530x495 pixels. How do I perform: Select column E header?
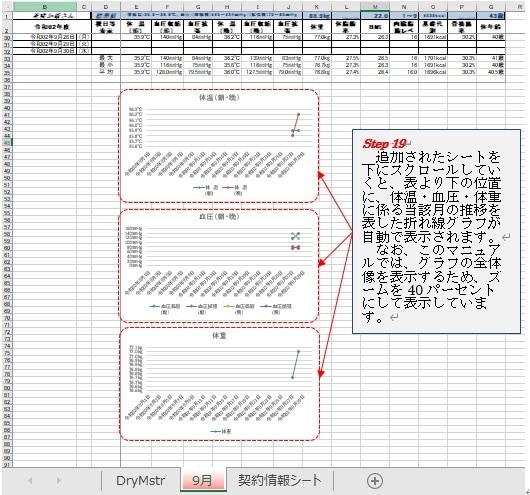(136, 6)
